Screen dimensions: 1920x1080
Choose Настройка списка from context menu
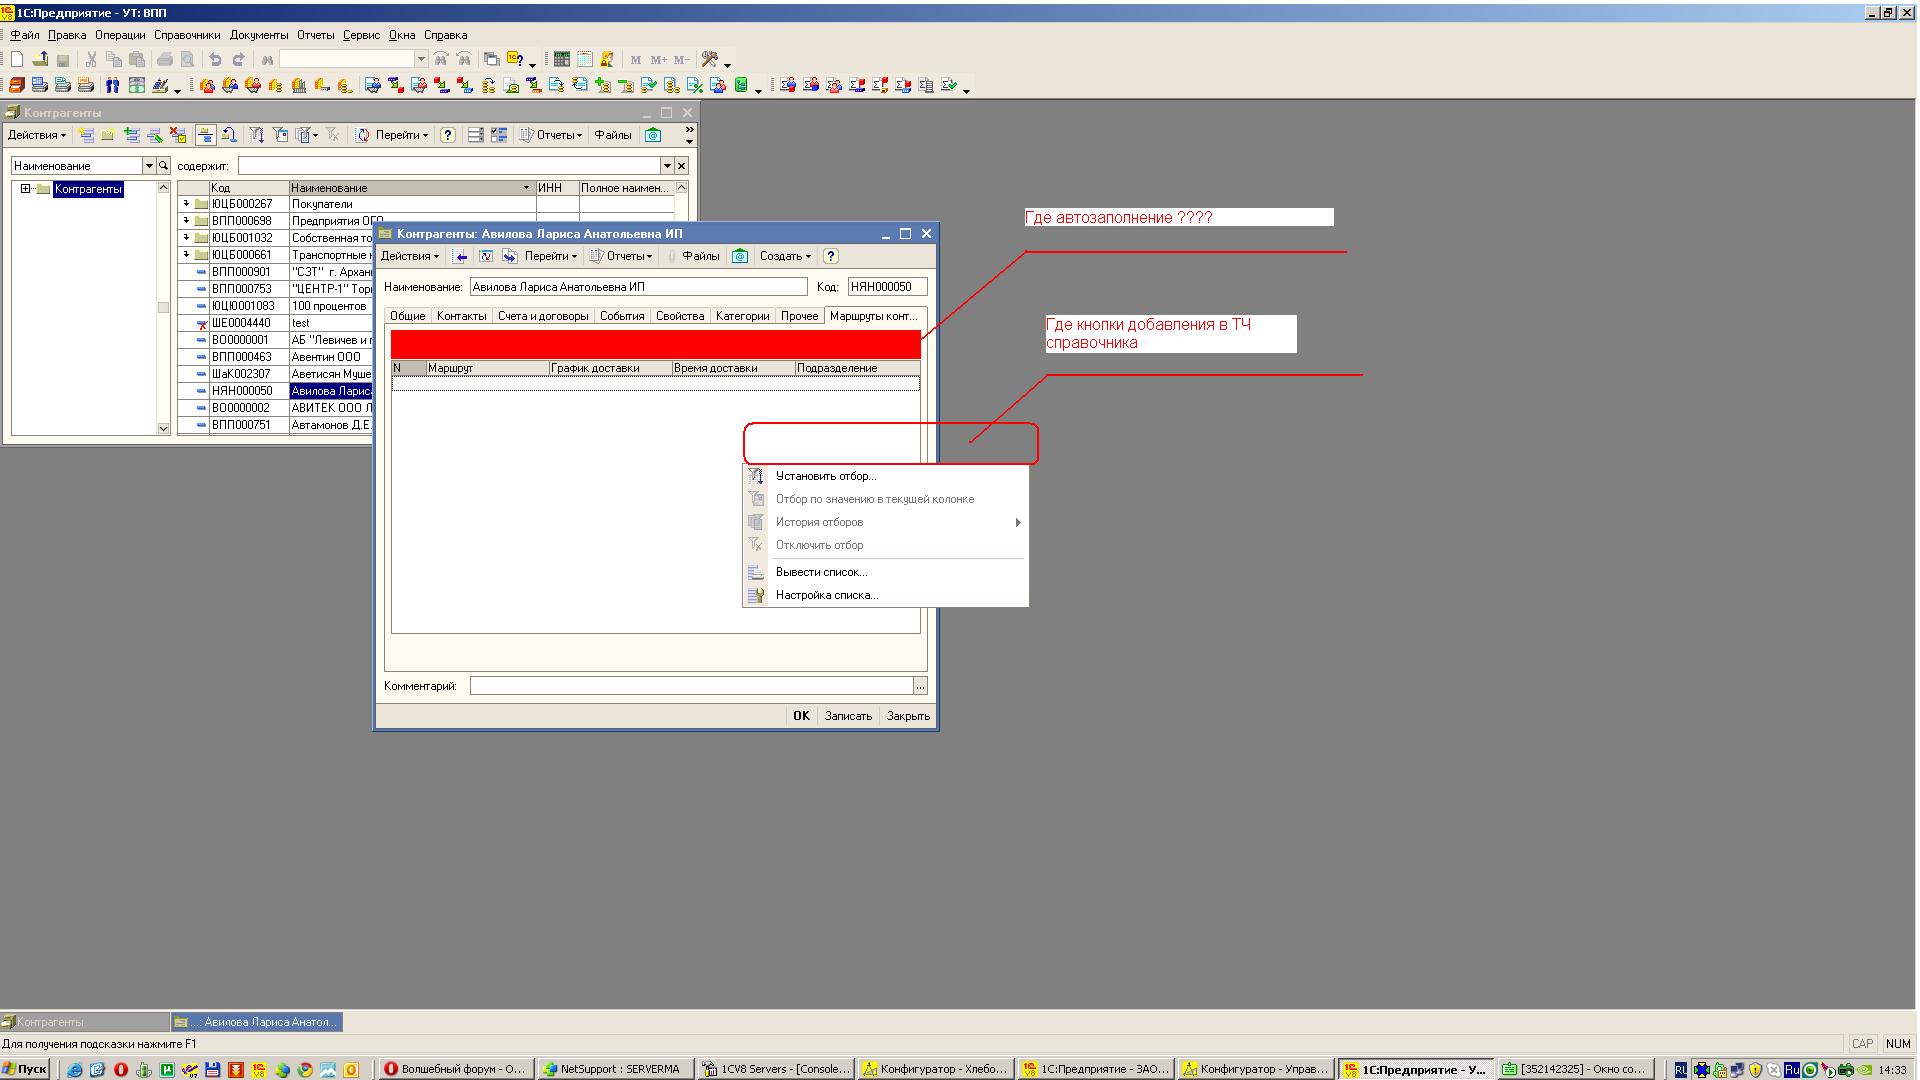click(826, 595)
